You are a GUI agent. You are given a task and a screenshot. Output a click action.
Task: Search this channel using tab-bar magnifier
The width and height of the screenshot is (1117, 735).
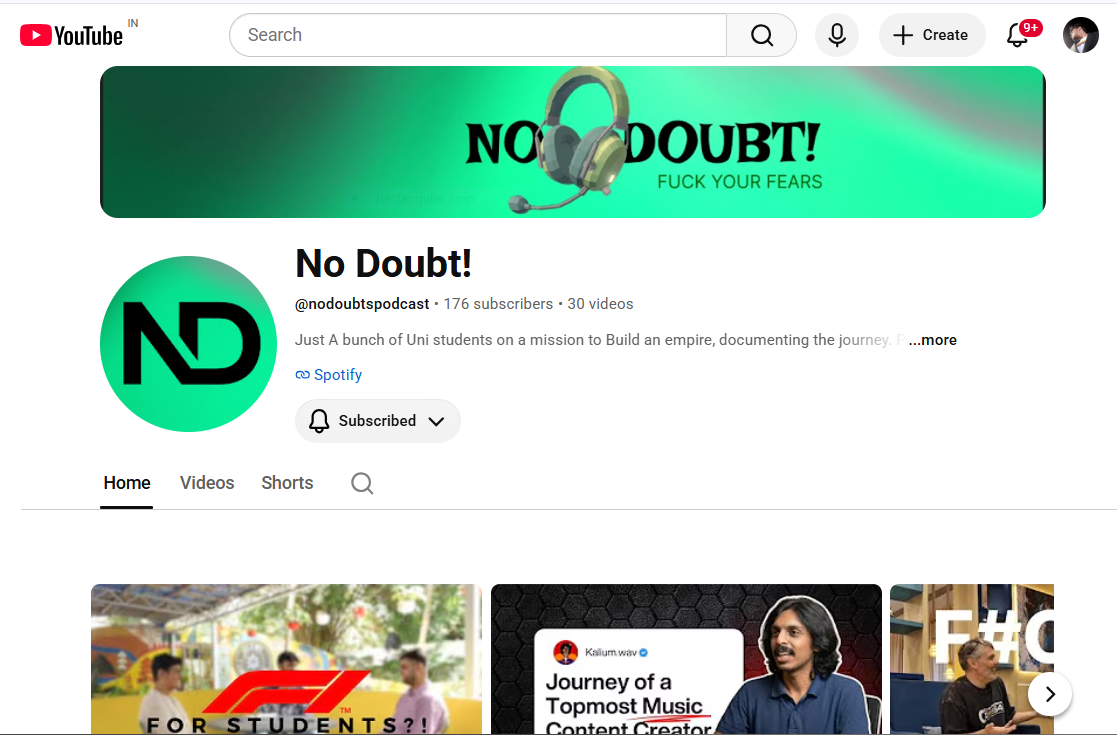tap(362, 483)
